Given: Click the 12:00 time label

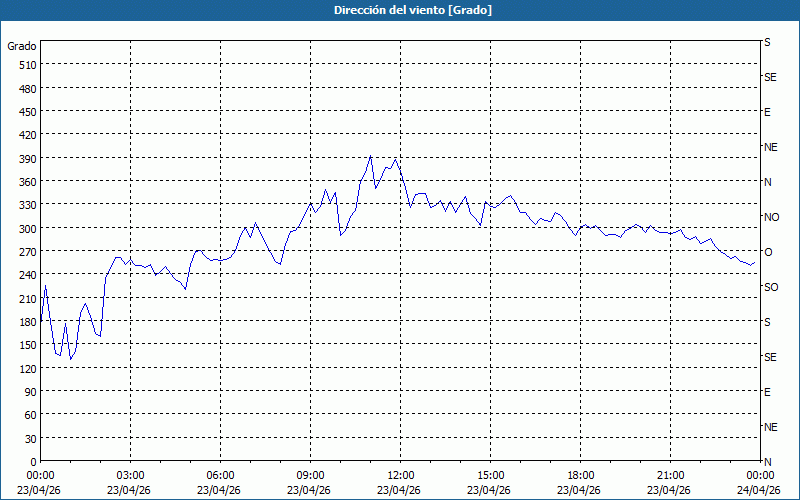Looking at the screenshot, I should click(400, 476).
